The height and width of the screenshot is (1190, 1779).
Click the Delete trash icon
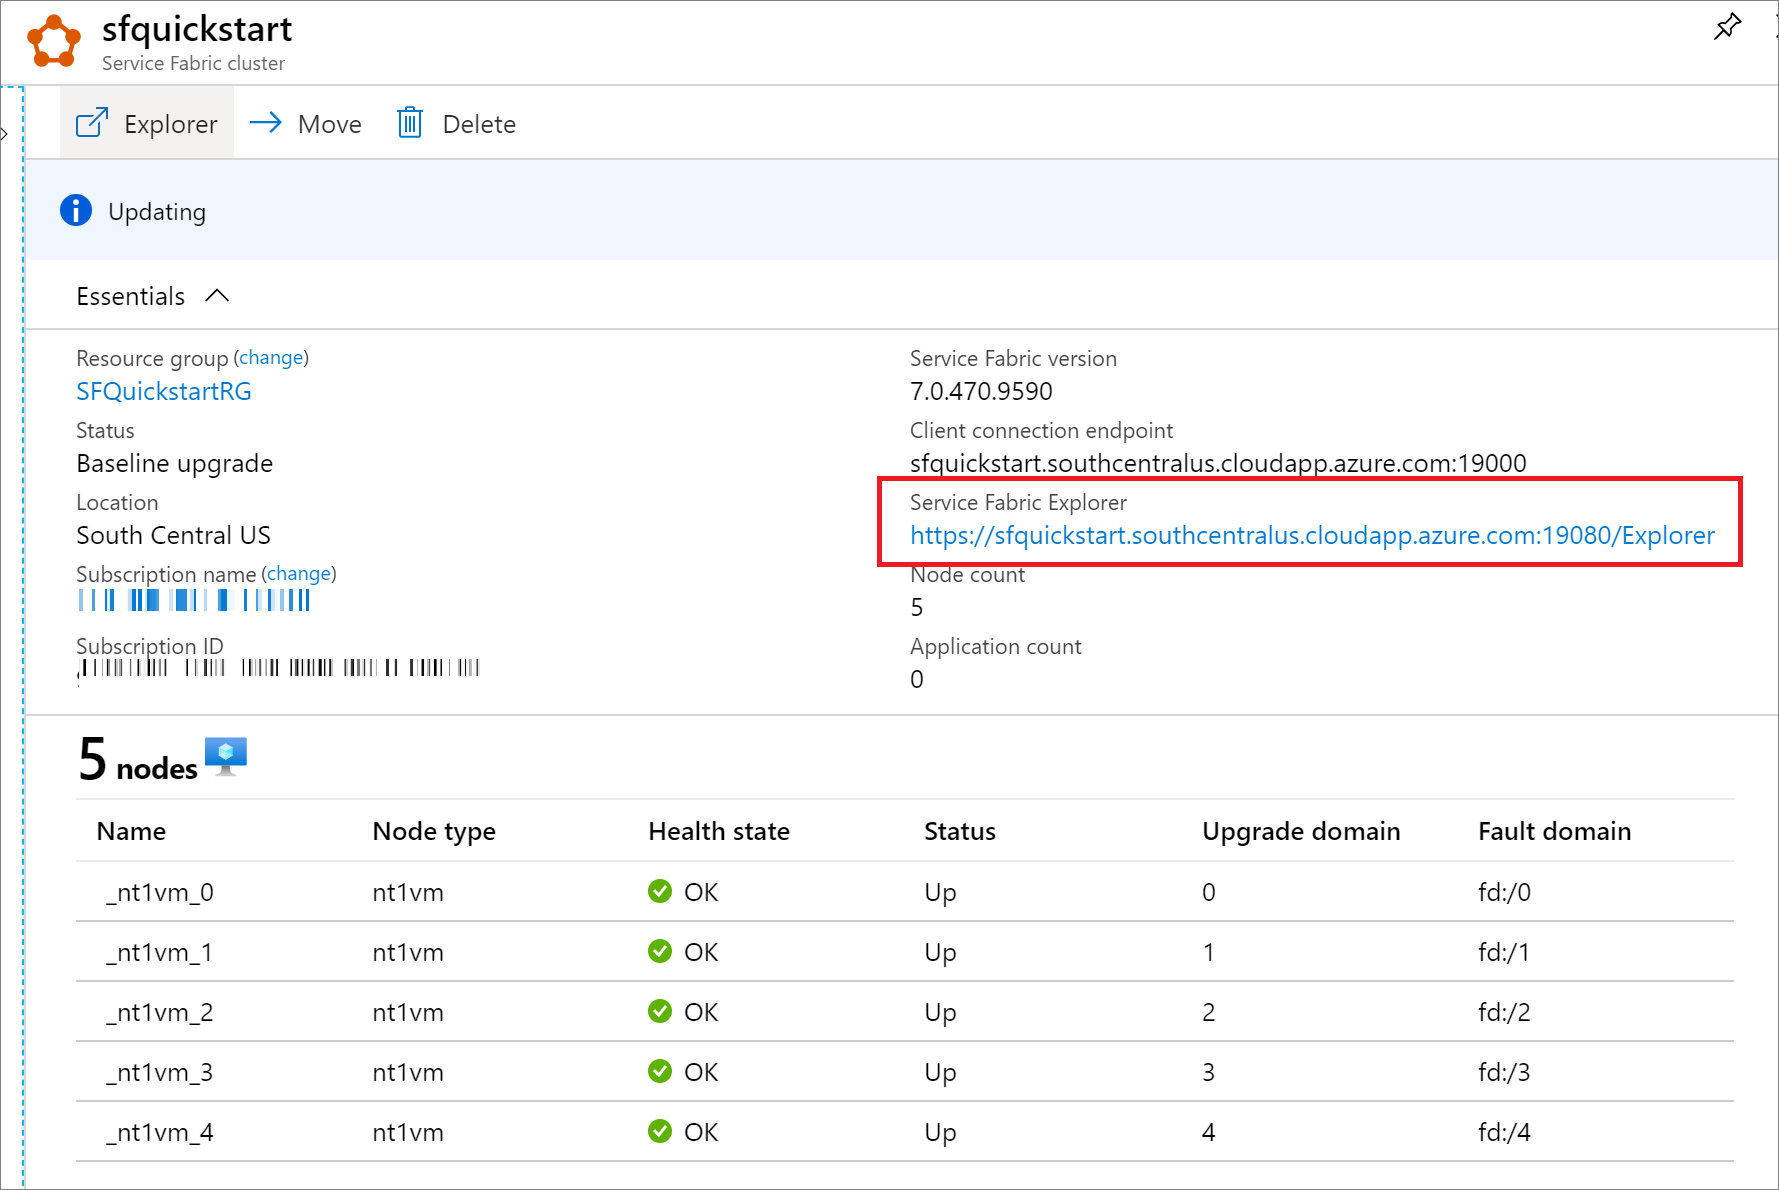[410, 122]
